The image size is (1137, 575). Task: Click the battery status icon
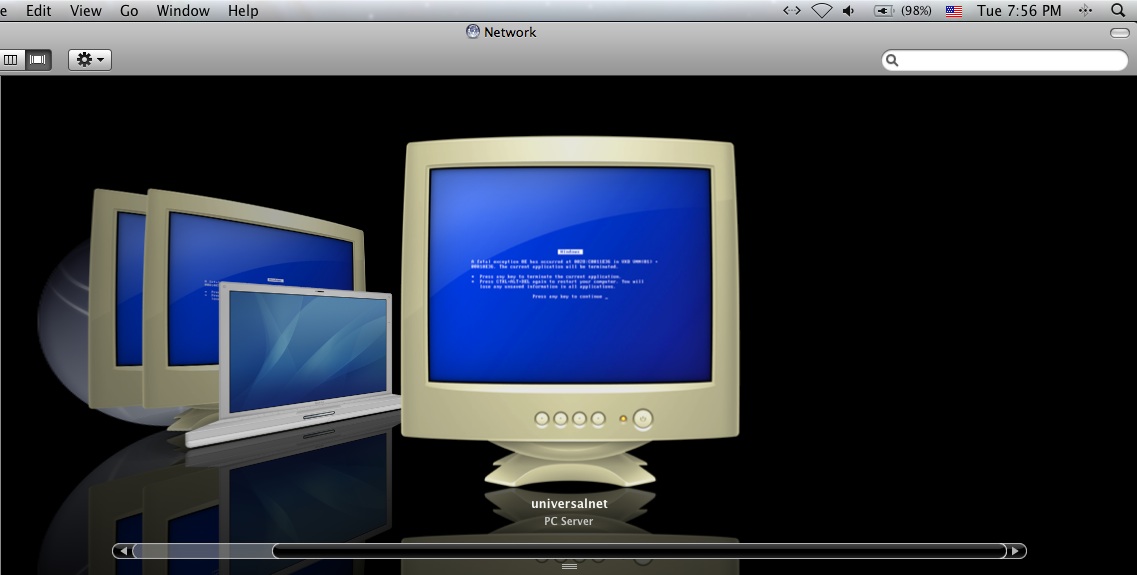883,10
